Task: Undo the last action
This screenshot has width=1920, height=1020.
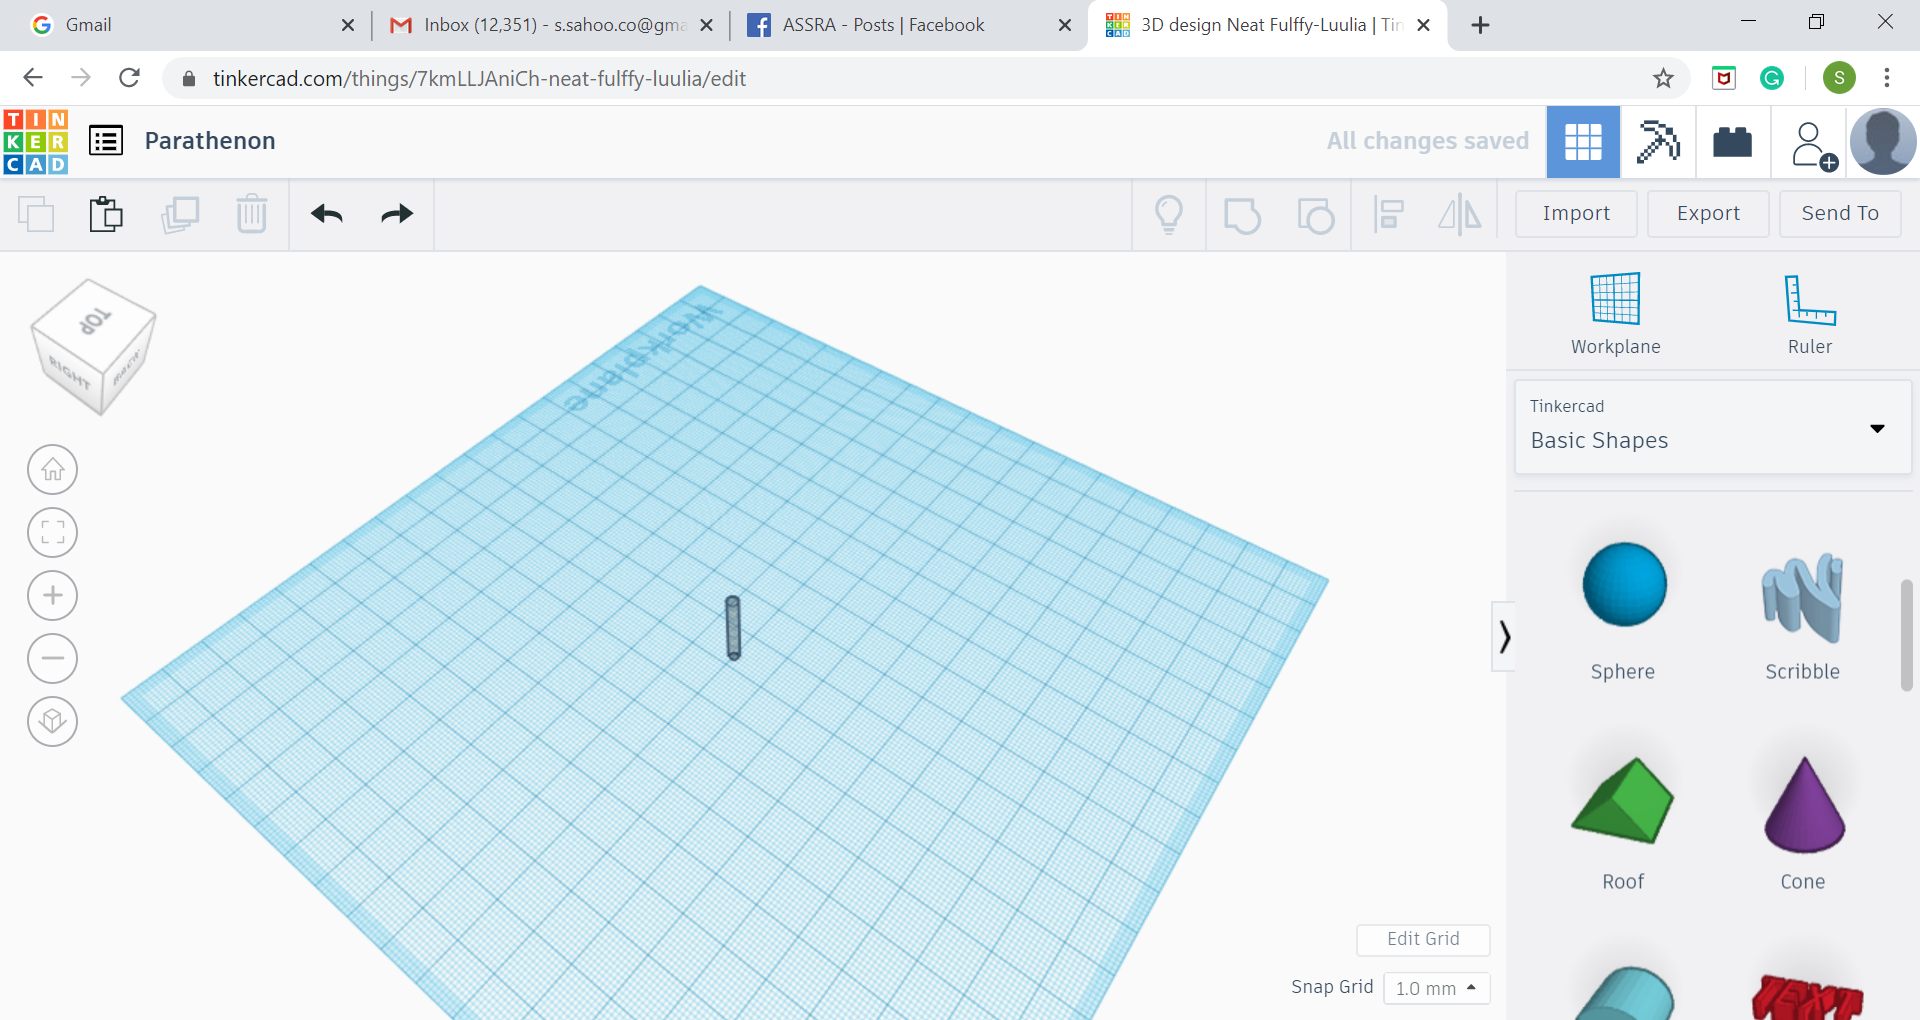Action: tap(327, 214)
